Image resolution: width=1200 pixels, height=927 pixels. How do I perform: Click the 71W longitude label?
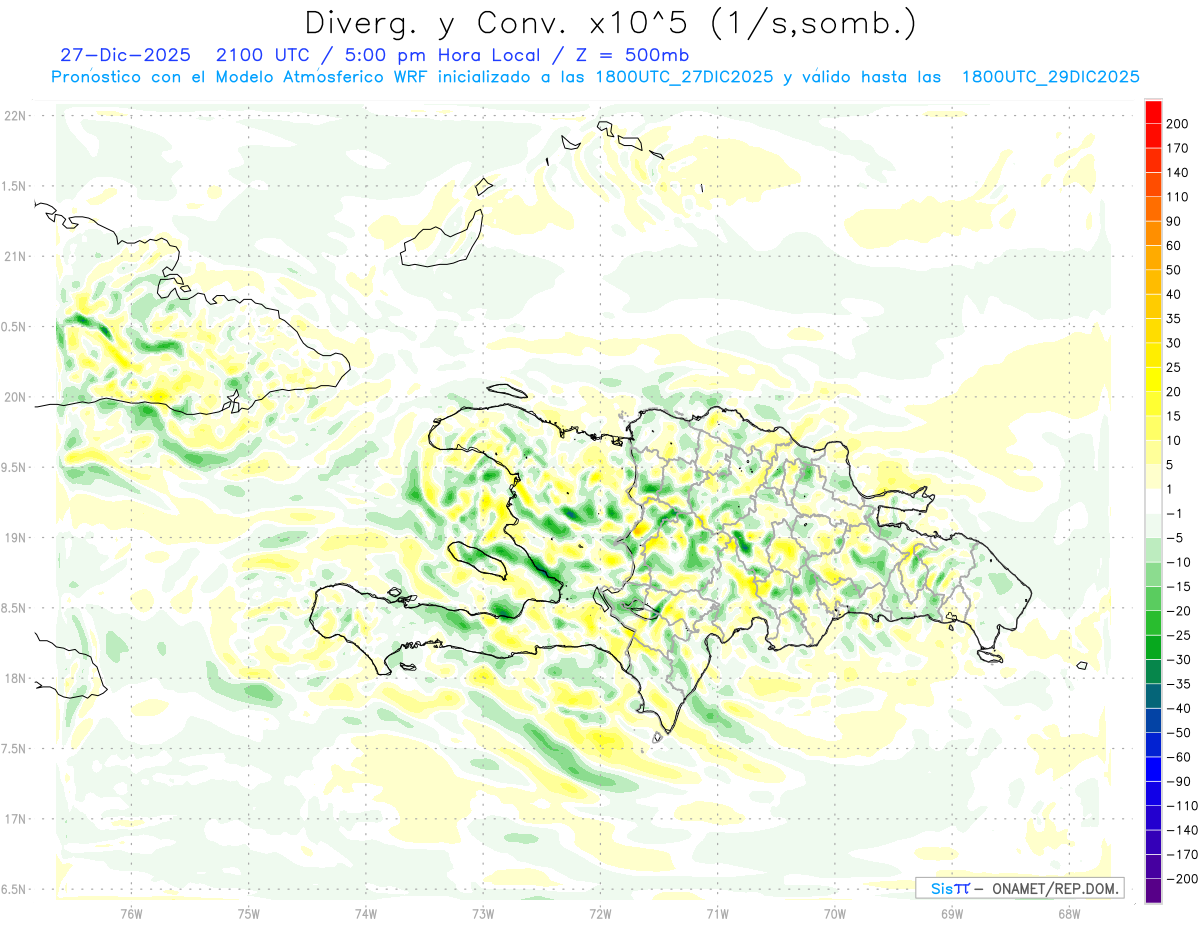pos(717,913)
